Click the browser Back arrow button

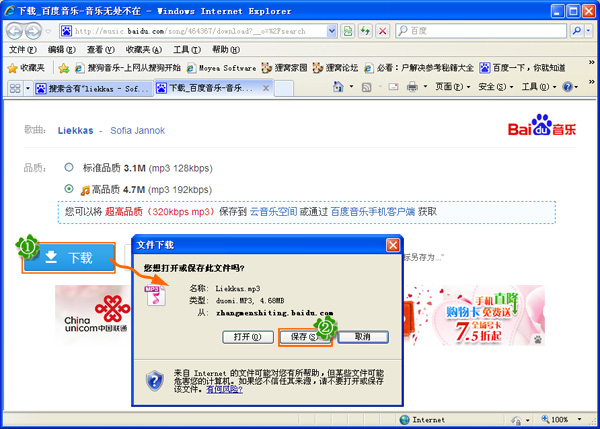tap(14, 31)
